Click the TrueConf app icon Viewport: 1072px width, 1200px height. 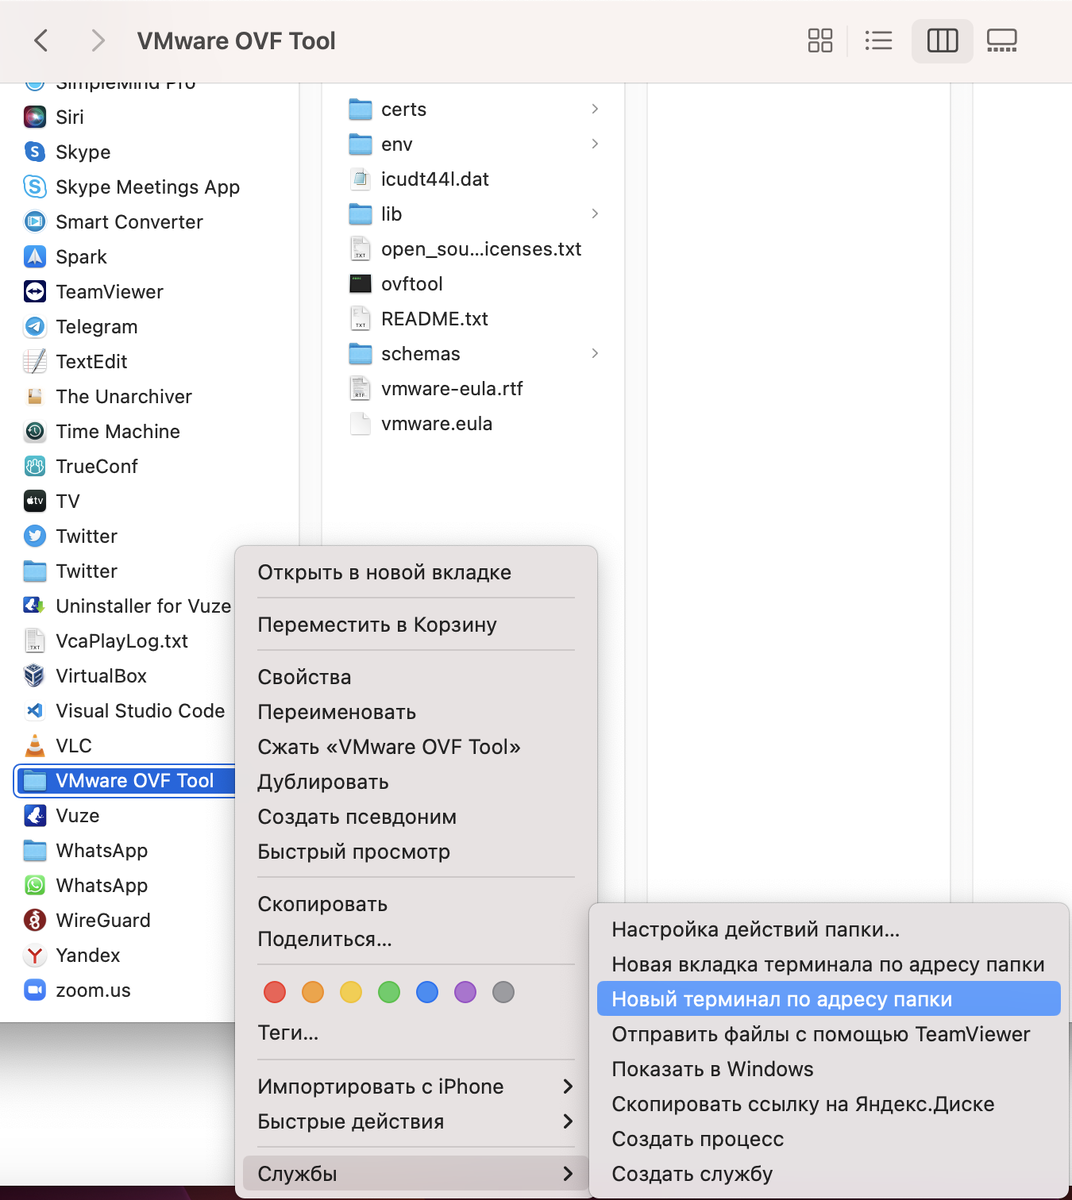coord(35,466)
